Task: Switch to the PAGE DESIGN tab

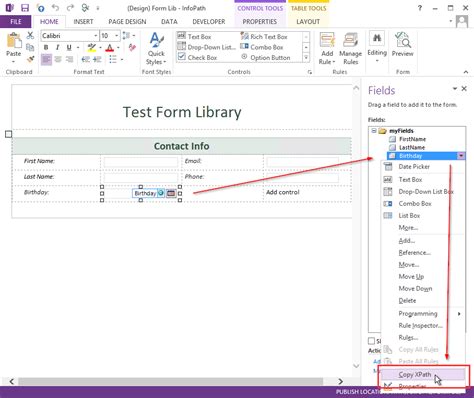Action: click(x=127, y=22)
